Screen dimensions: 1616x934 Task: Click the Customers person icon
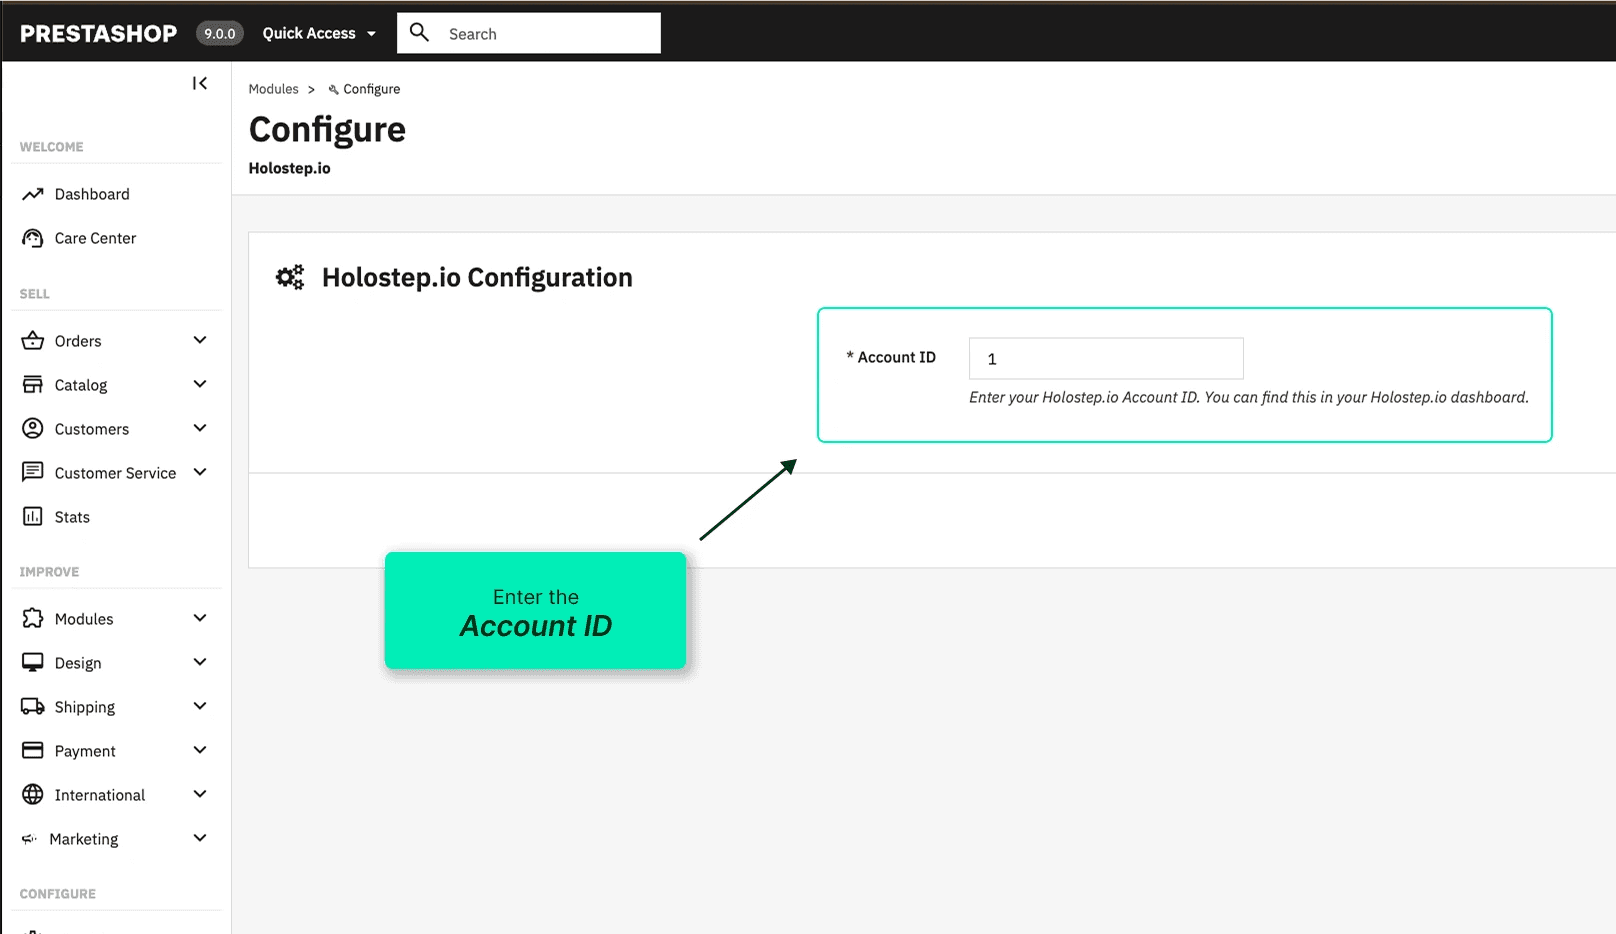point(33,428)
